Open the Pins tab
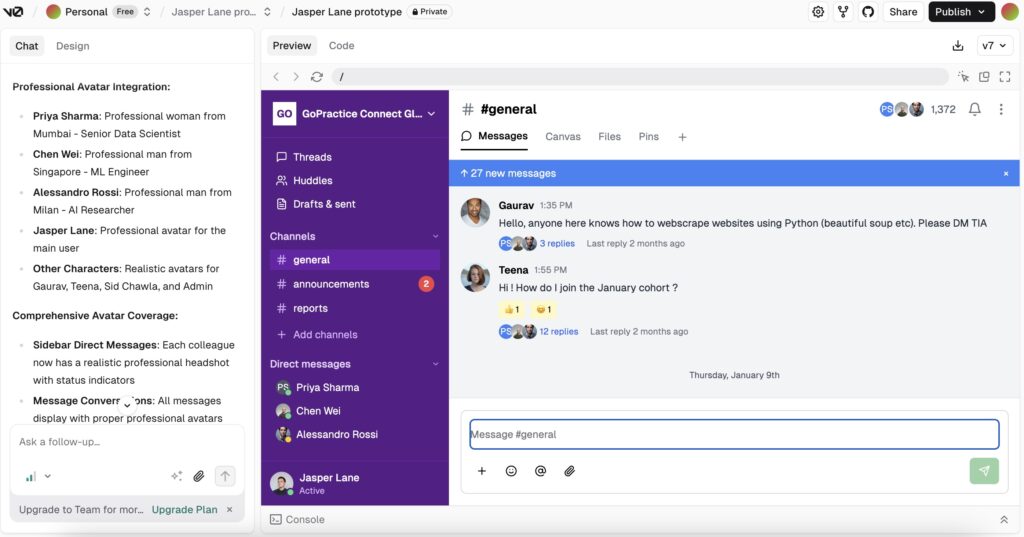Screen dimensions: 1024x537 coord(648,137)
